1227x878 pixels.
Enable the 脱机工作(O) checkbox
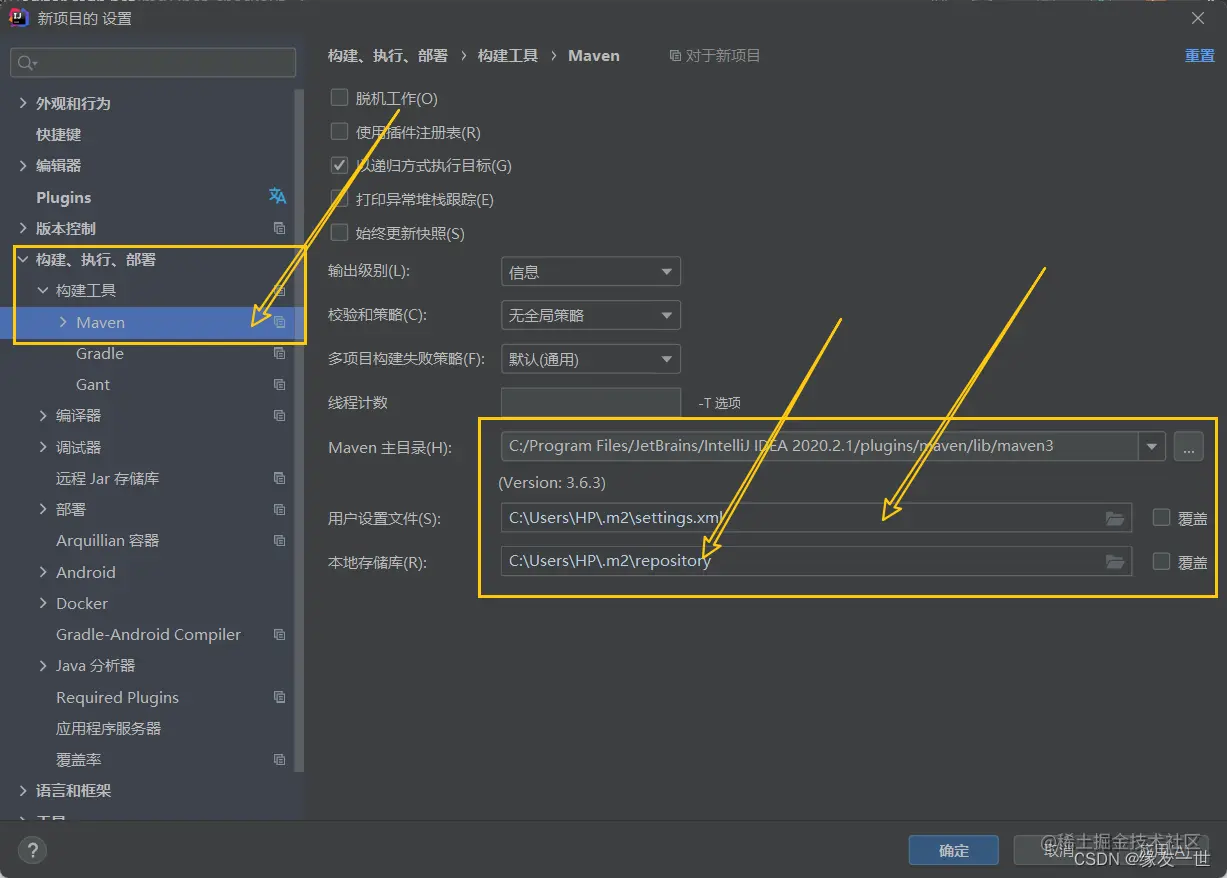coord(339,98)
